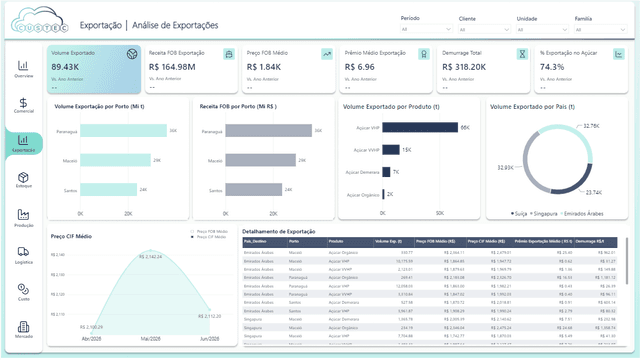The image size is (640, 360).
Task: Sort table by Pais_Destino column header
Action: pyautogui.click(x=264, y=242)
